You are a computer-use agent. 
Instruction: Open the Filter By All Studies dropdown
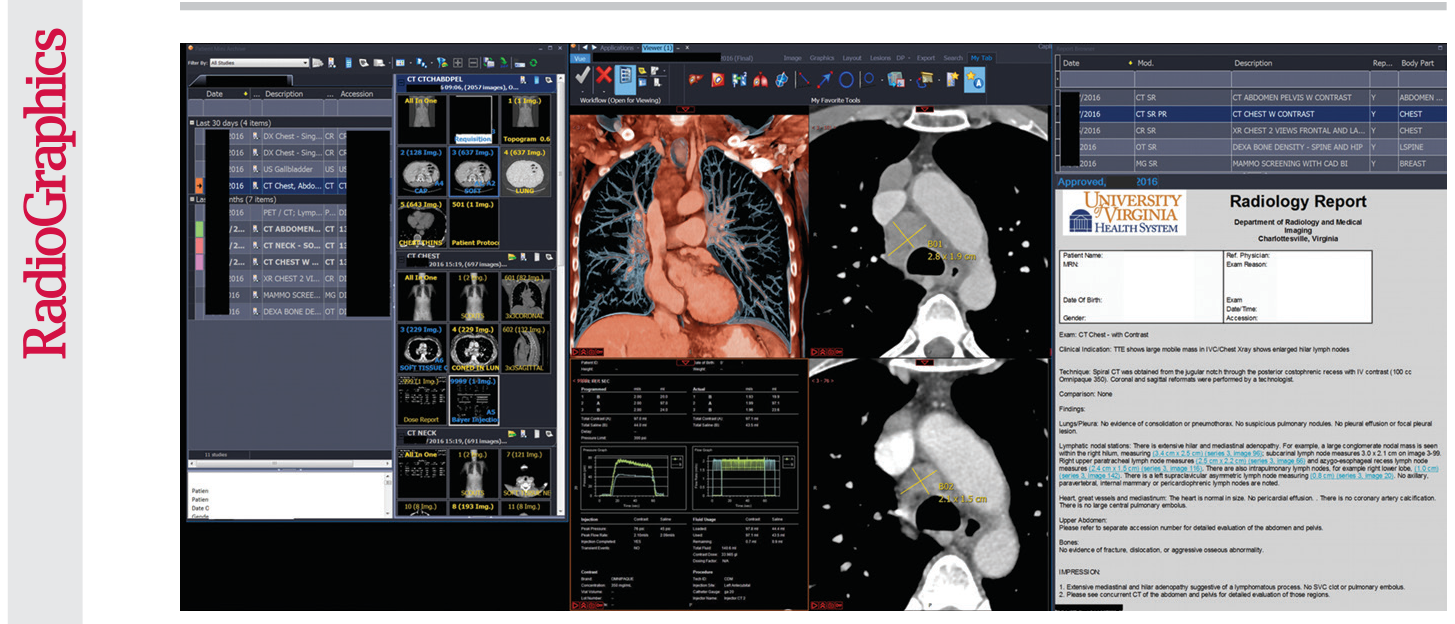259,63
